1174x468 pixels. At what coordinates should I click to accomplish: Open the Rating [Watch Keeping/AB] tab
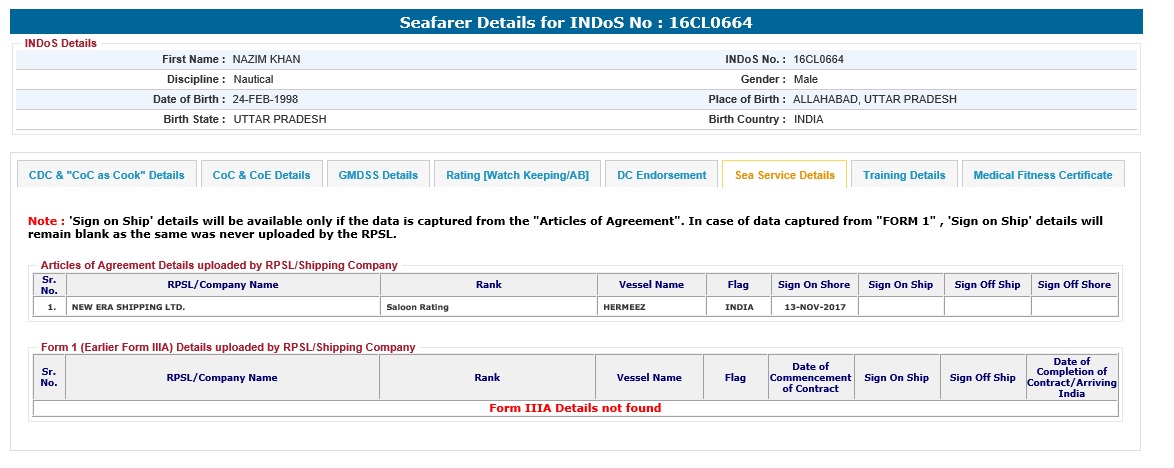pyautogui.click(x=517, y=175)
